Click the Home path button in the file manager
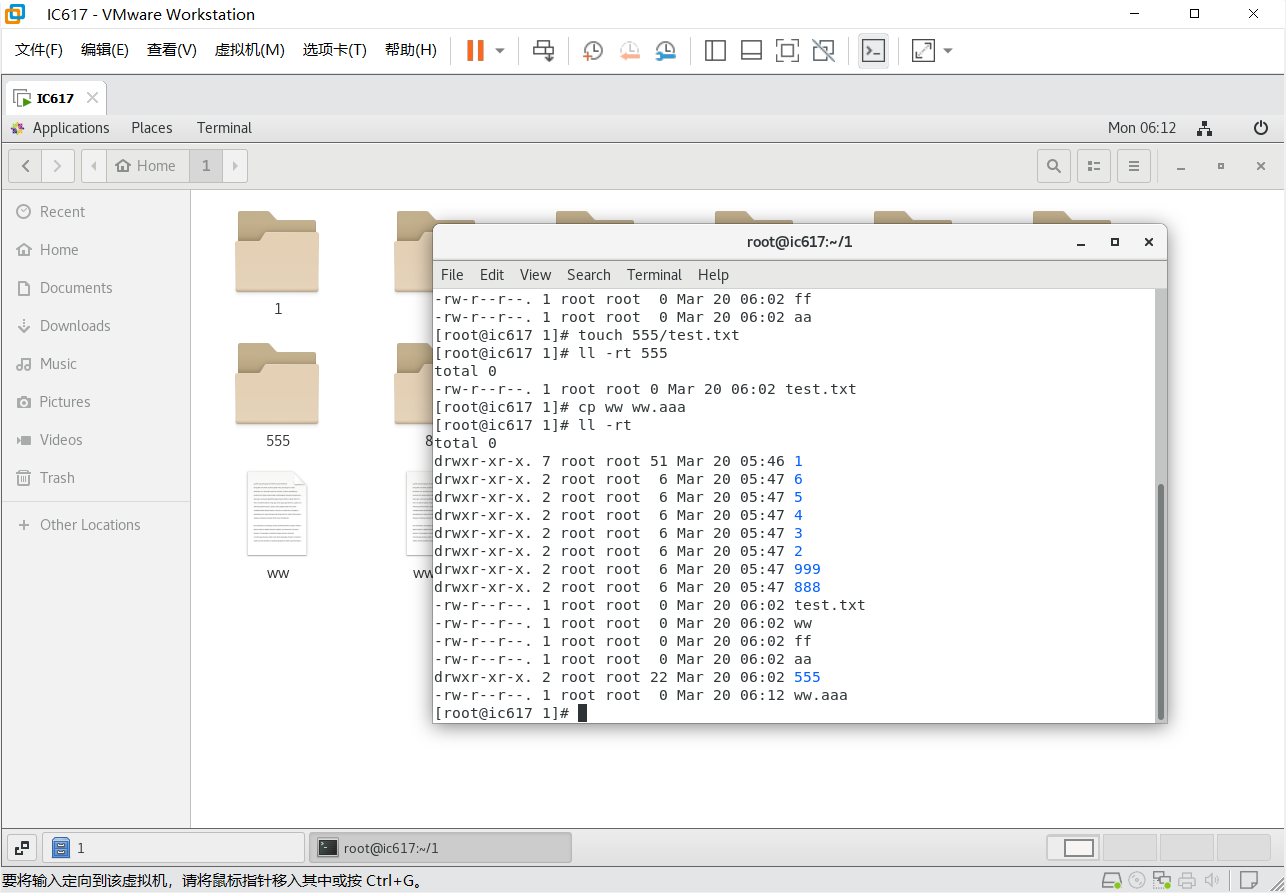The image size is (1286, 893). pyautogui.click(x=146, y=166)
